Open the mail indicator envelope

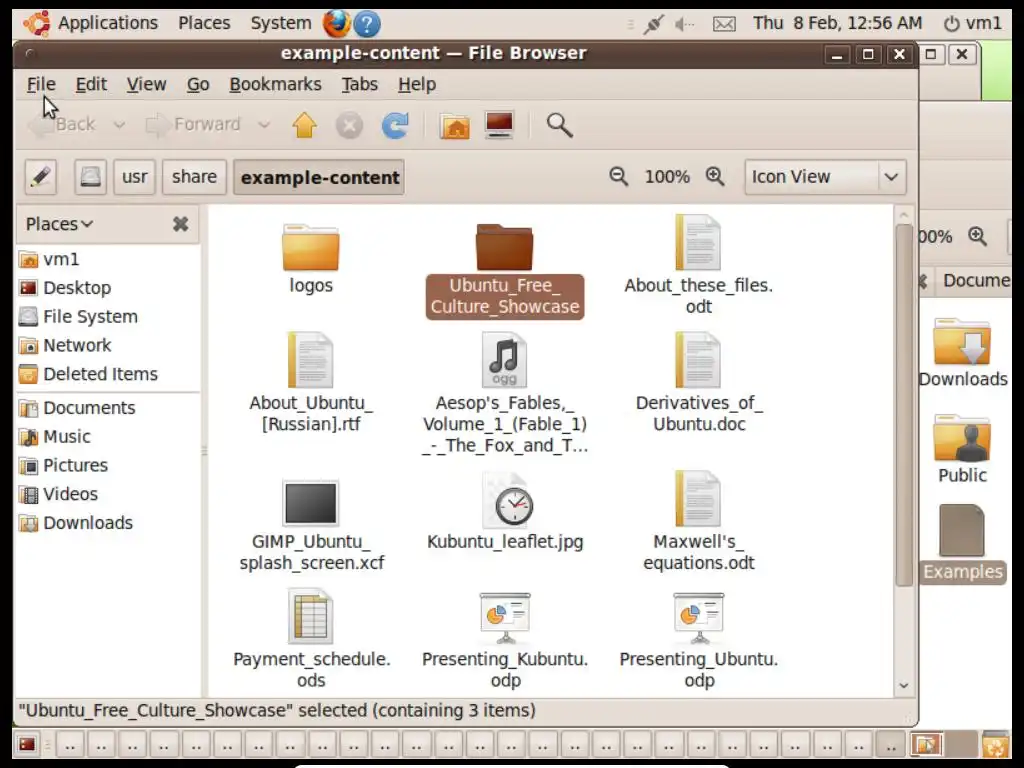(724, 24)
